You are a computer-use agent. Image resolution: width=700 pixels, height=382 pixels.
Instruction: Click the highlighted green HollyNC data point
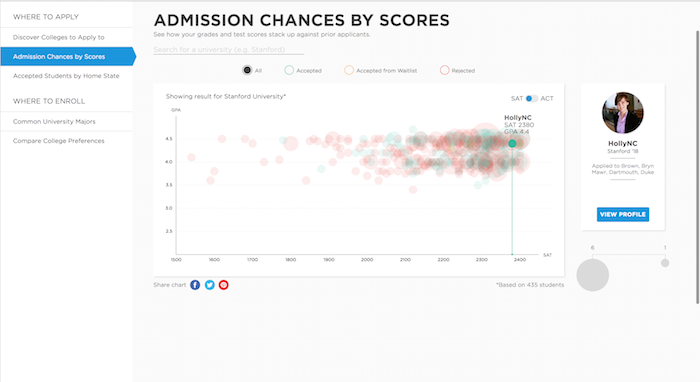coord(512,143)
